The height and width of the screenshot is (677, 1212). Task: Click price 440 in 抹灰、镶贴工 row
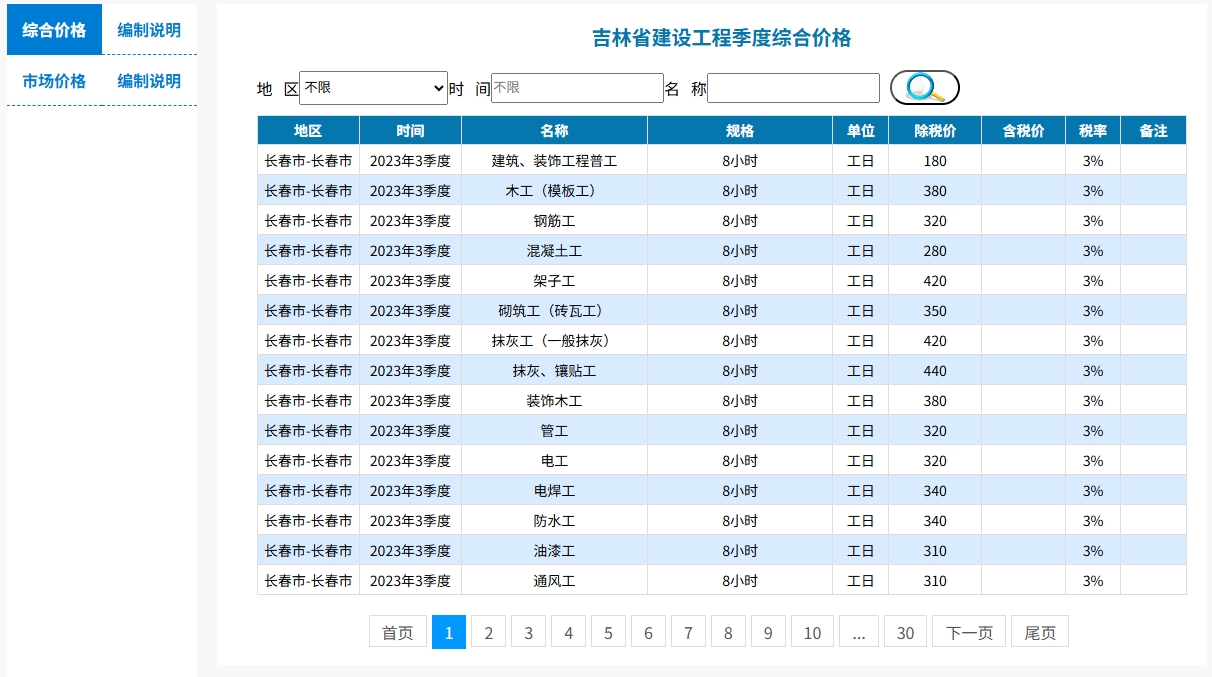(x=935, y=371)
